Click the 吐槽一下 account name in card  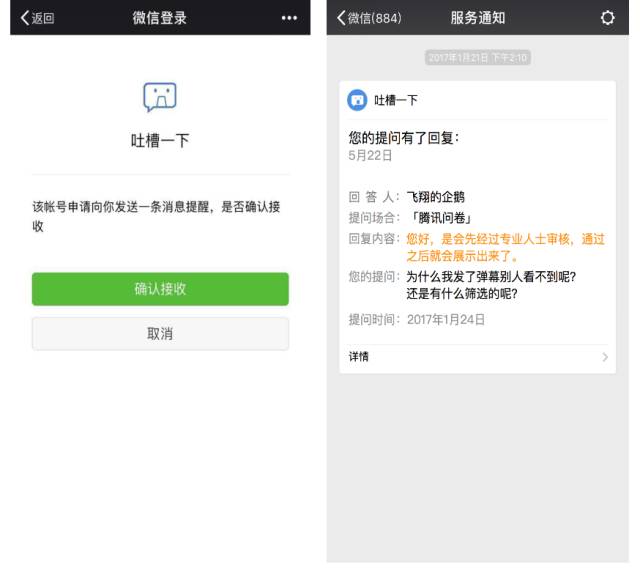(x=396, y=100)
